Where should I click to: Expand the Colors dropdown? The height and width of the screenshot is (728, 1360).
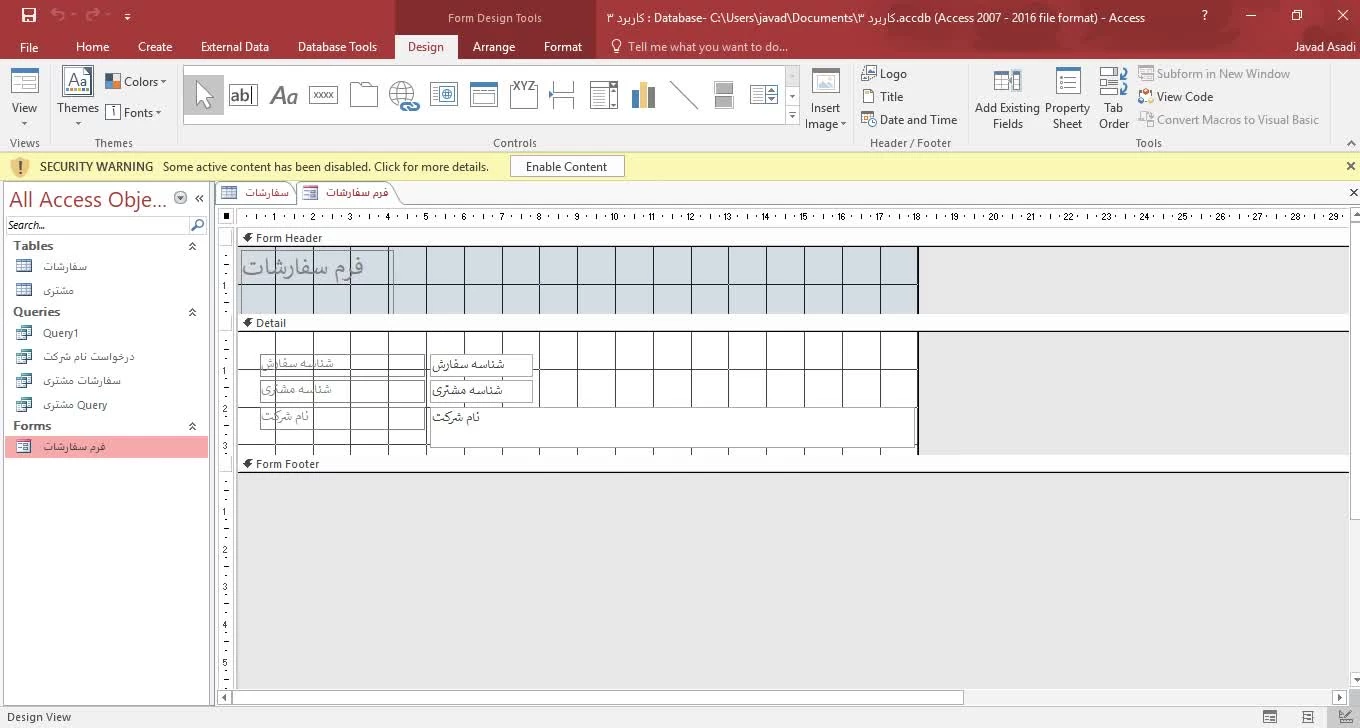point(136,82)
